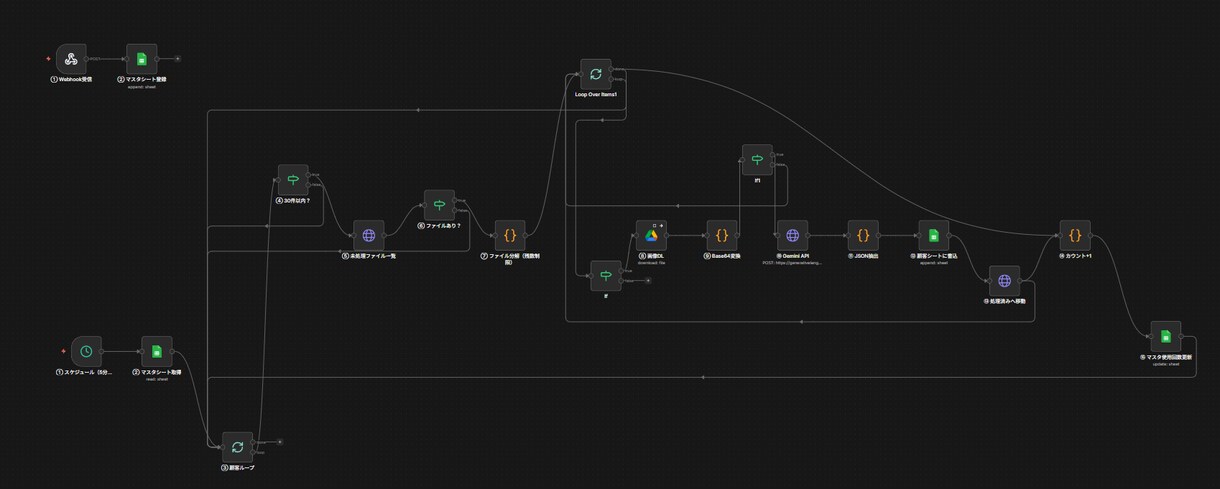Select the ⑦ ファイル分解 code node
The width and height of the screenshot is (1220, 489).
pyautogui.click(x=510, y=236)
